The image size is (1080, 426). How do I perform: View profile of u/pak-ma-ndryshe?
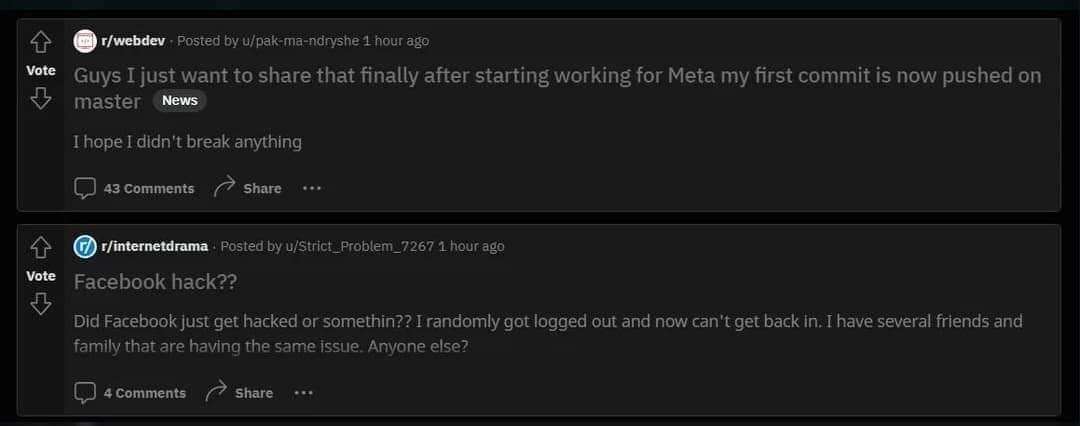click(300, 41)
